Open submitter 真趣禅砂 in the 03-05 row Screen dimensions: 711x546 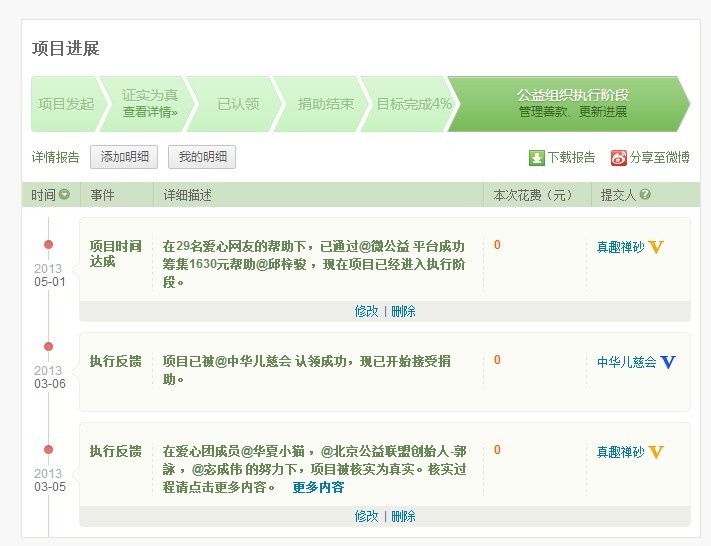click(x=620, y=452)
